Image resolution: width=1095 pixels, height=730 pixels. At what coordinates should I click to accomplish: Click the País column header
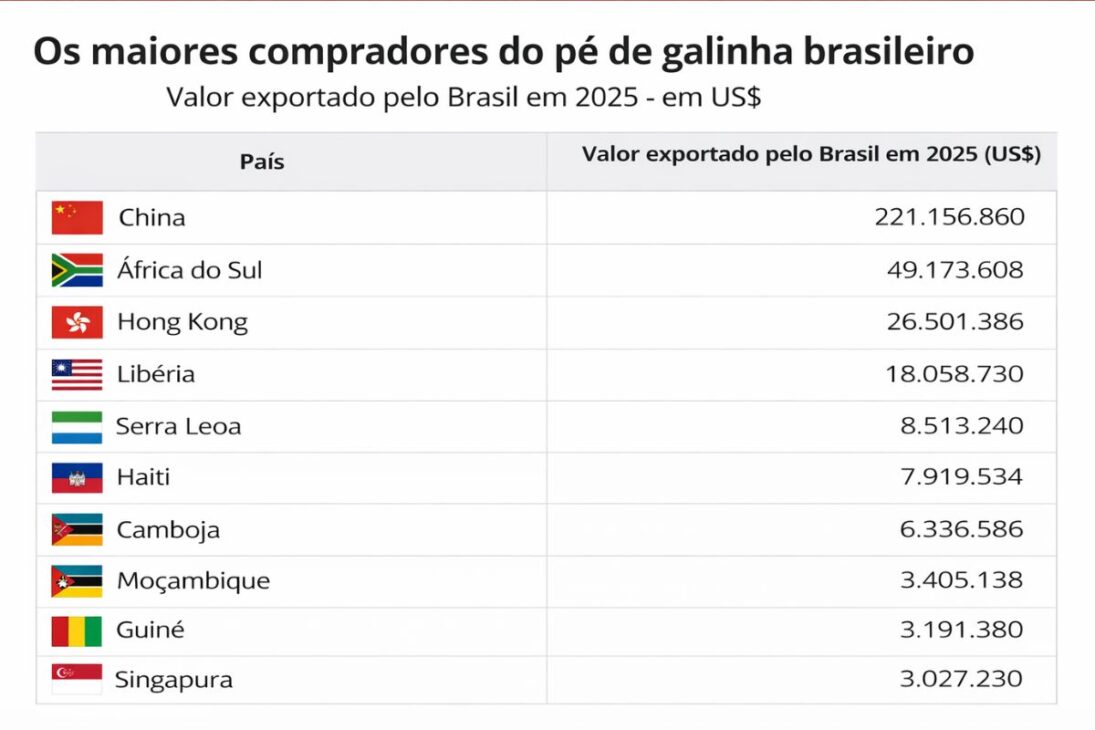coord(262,162)
